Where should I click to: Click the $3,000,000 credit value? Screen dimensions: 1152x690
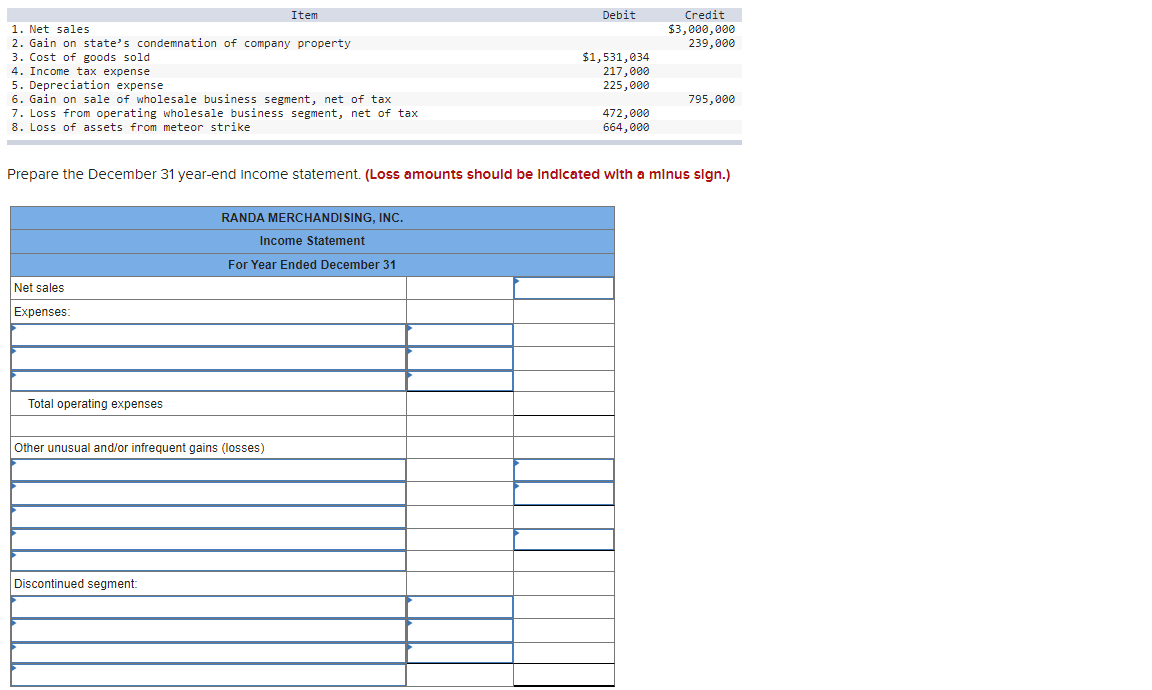tap(702, 29)
